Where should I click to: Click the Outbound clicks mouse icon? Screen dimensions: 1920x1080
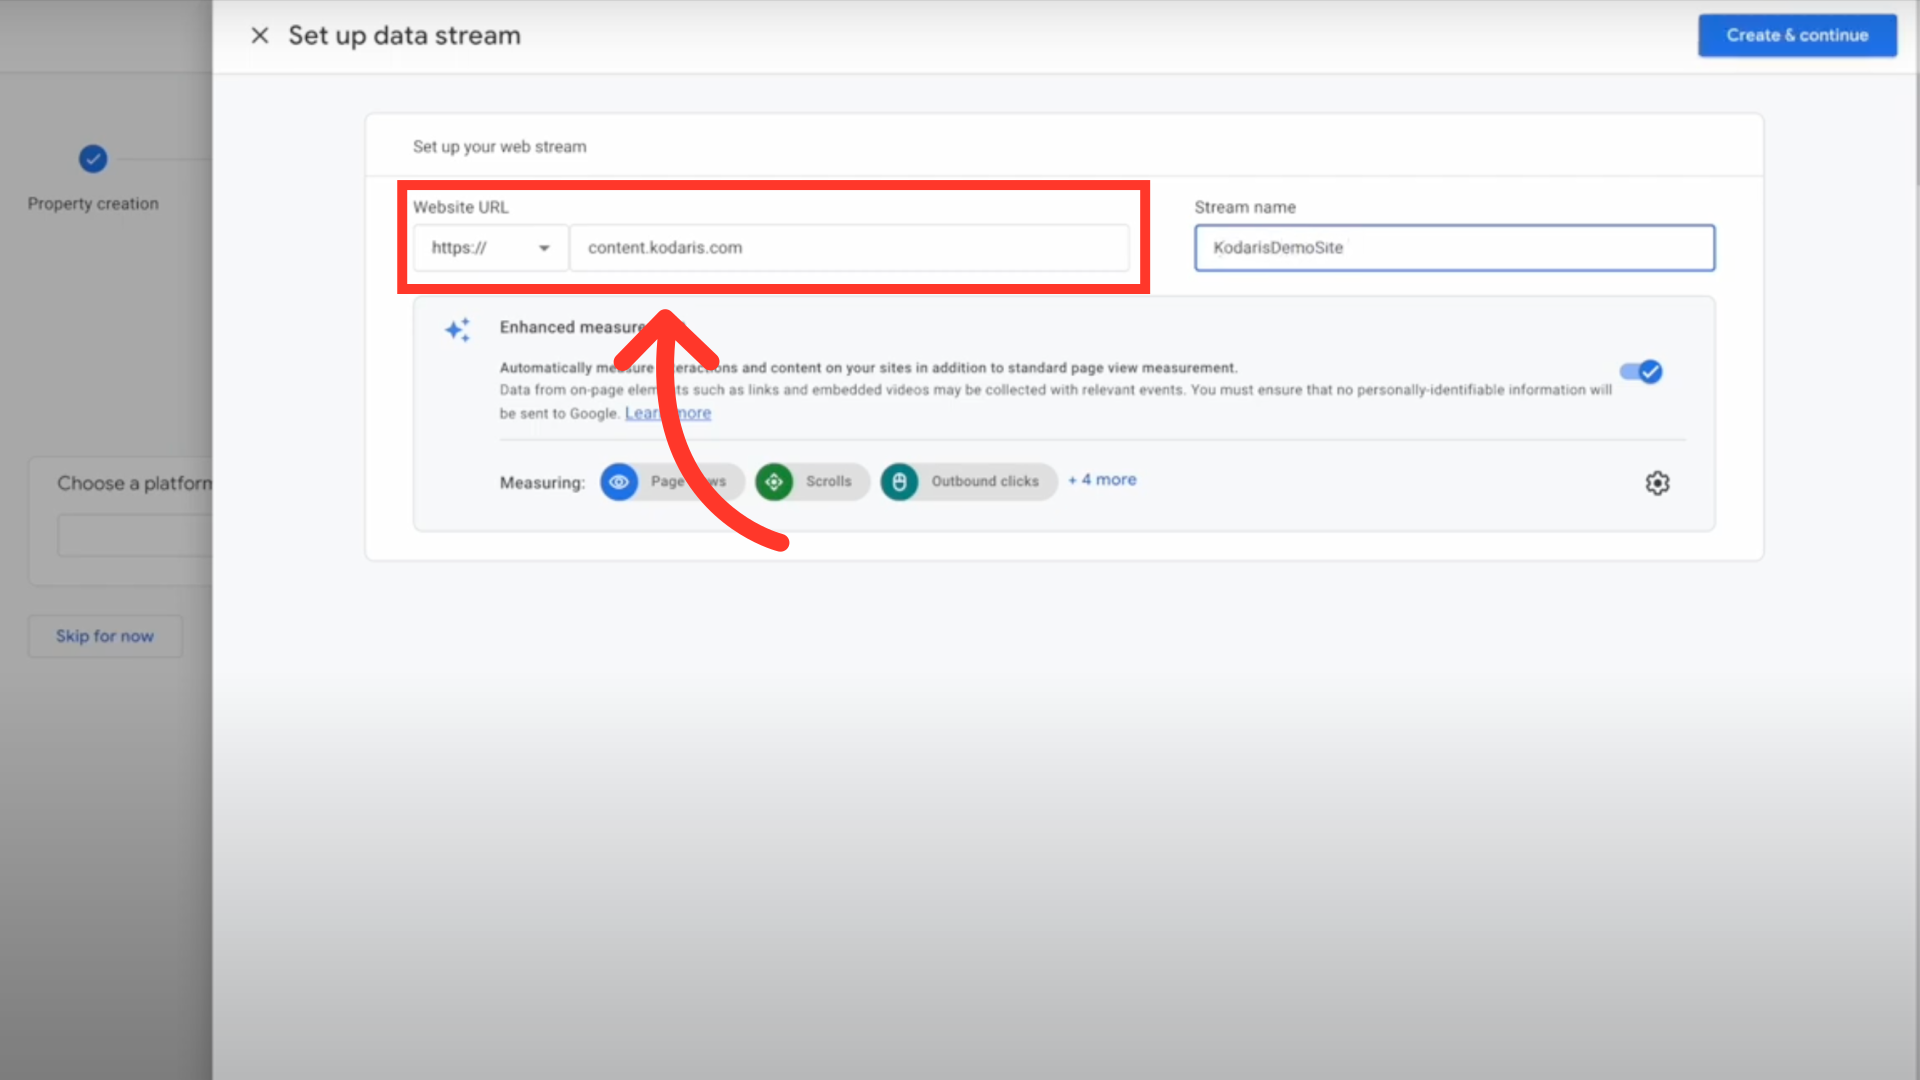(x=899, y=482)
